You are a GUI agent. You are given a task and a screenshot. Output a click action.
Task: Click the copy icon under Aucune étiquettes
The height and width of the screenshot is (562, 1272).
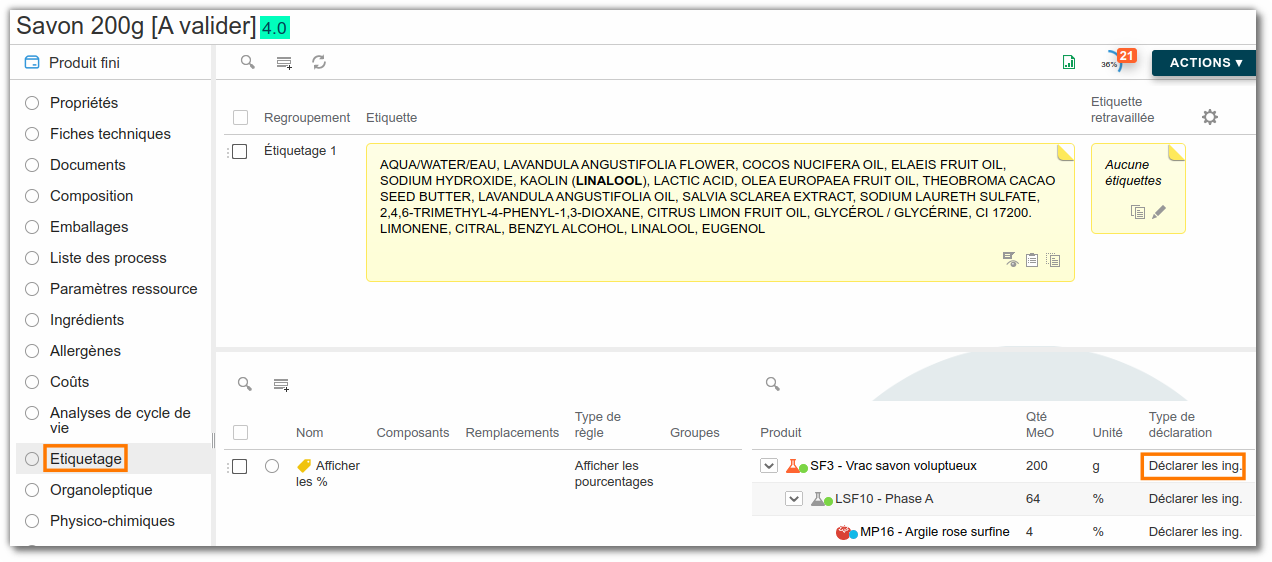[x=1138, y=212]
